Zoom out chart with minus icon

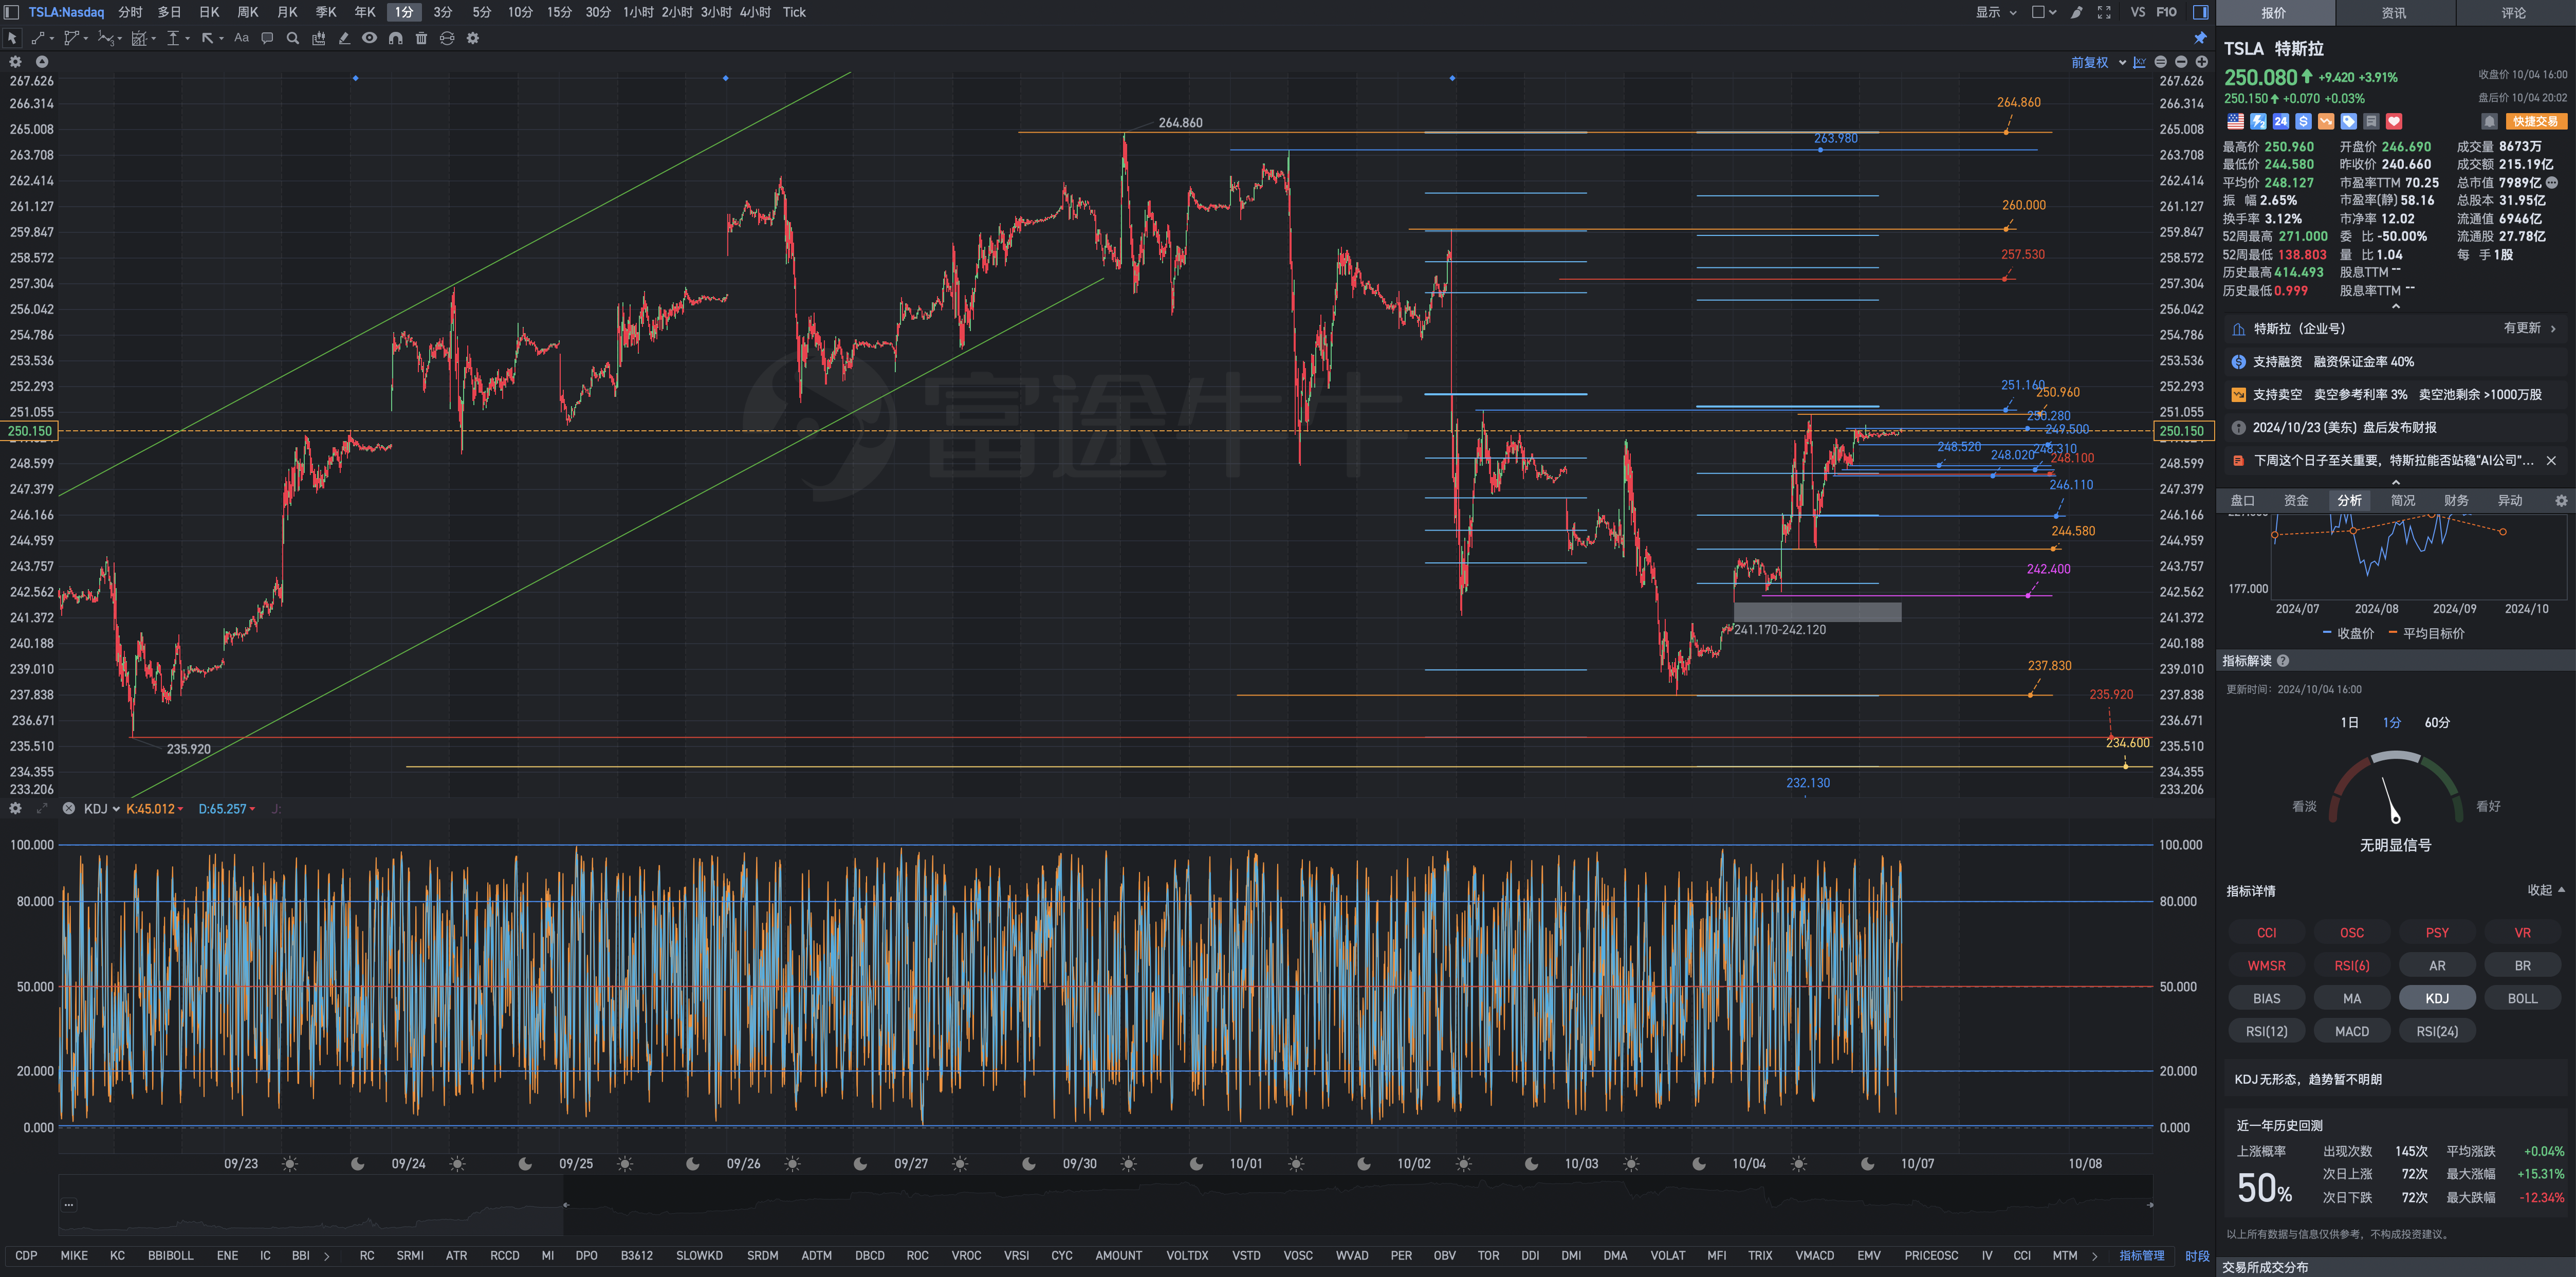pos(2181,62)
